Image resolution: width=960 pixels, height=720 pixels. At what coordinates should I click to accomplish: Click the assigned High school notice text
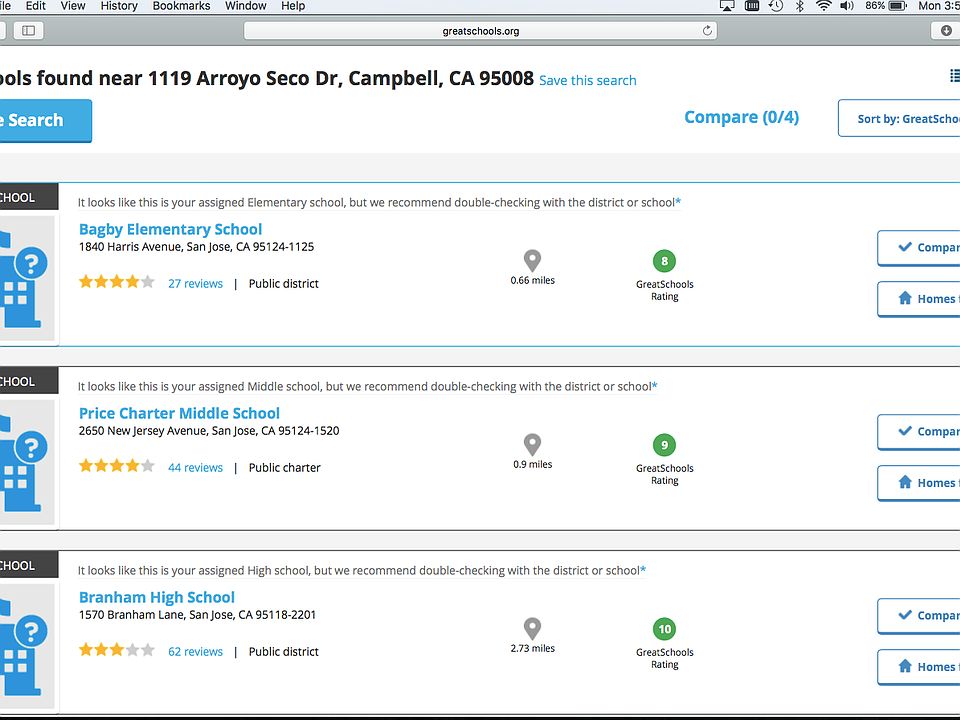[x=362, y=571]
